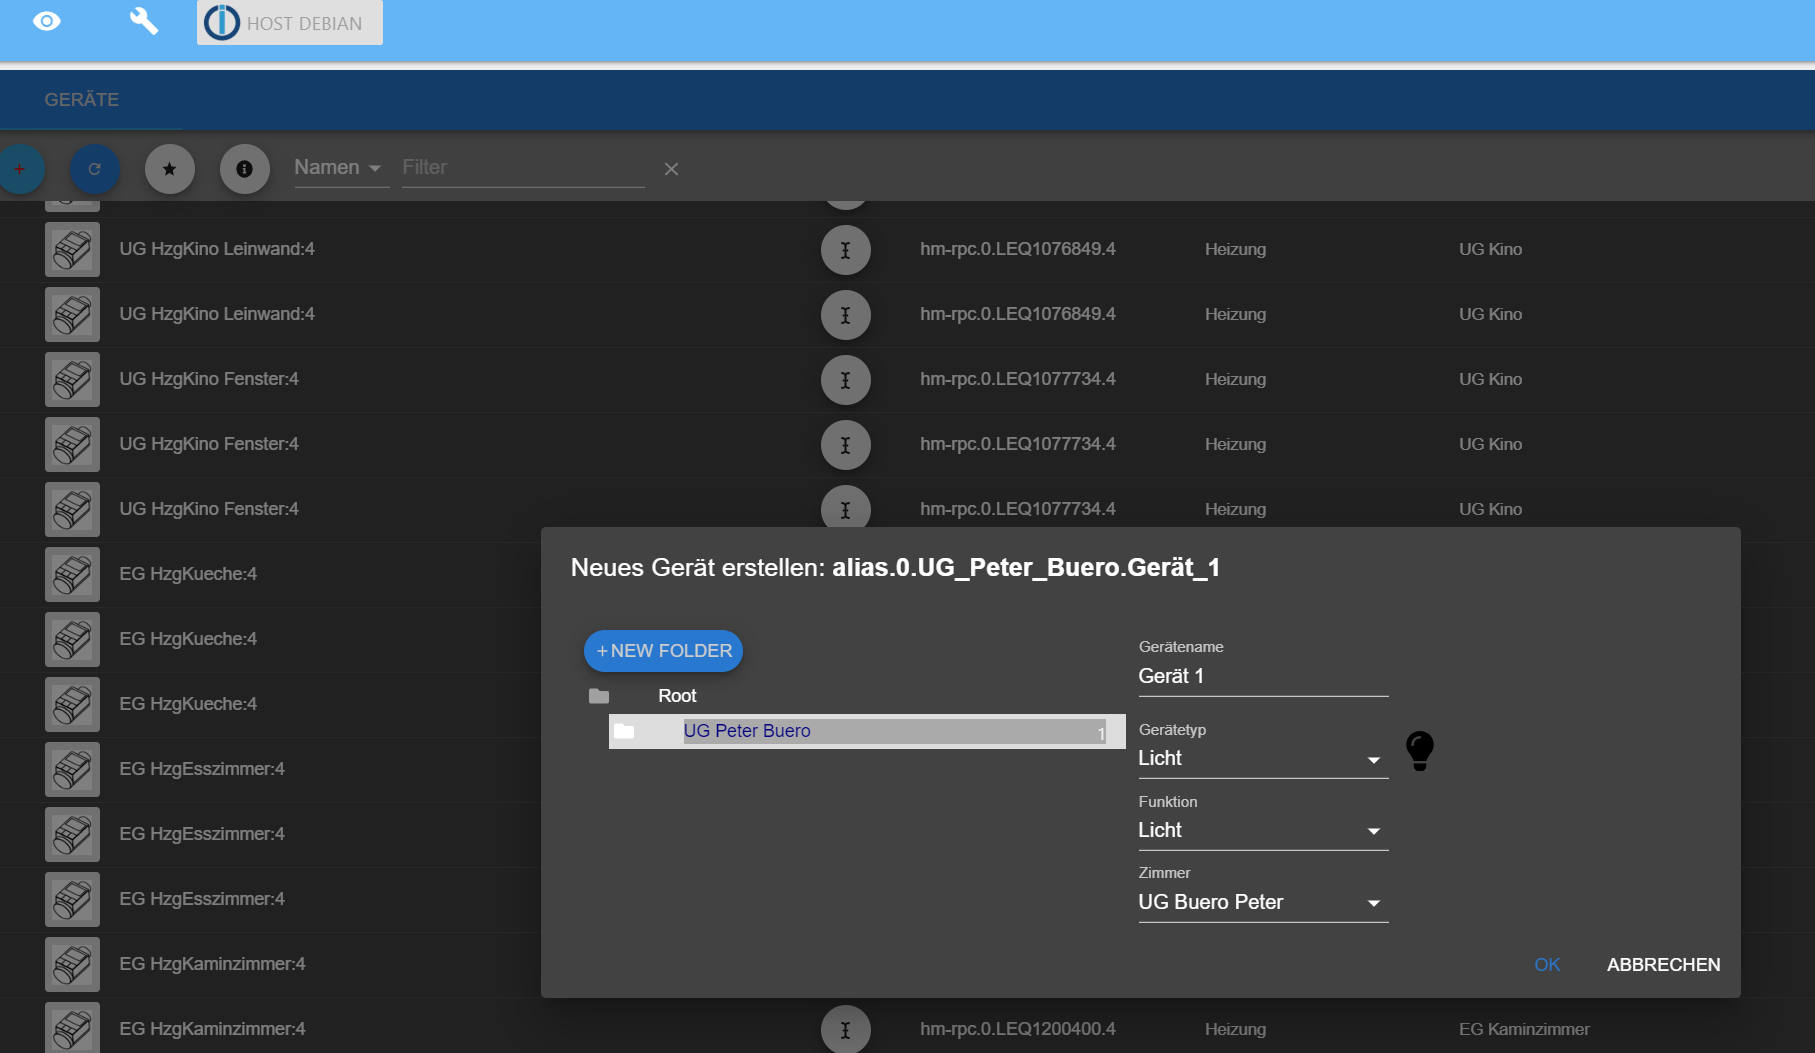Open the Gerätetyp dropdown
Screen dimensions: 1815x1053
point(1263,759)
